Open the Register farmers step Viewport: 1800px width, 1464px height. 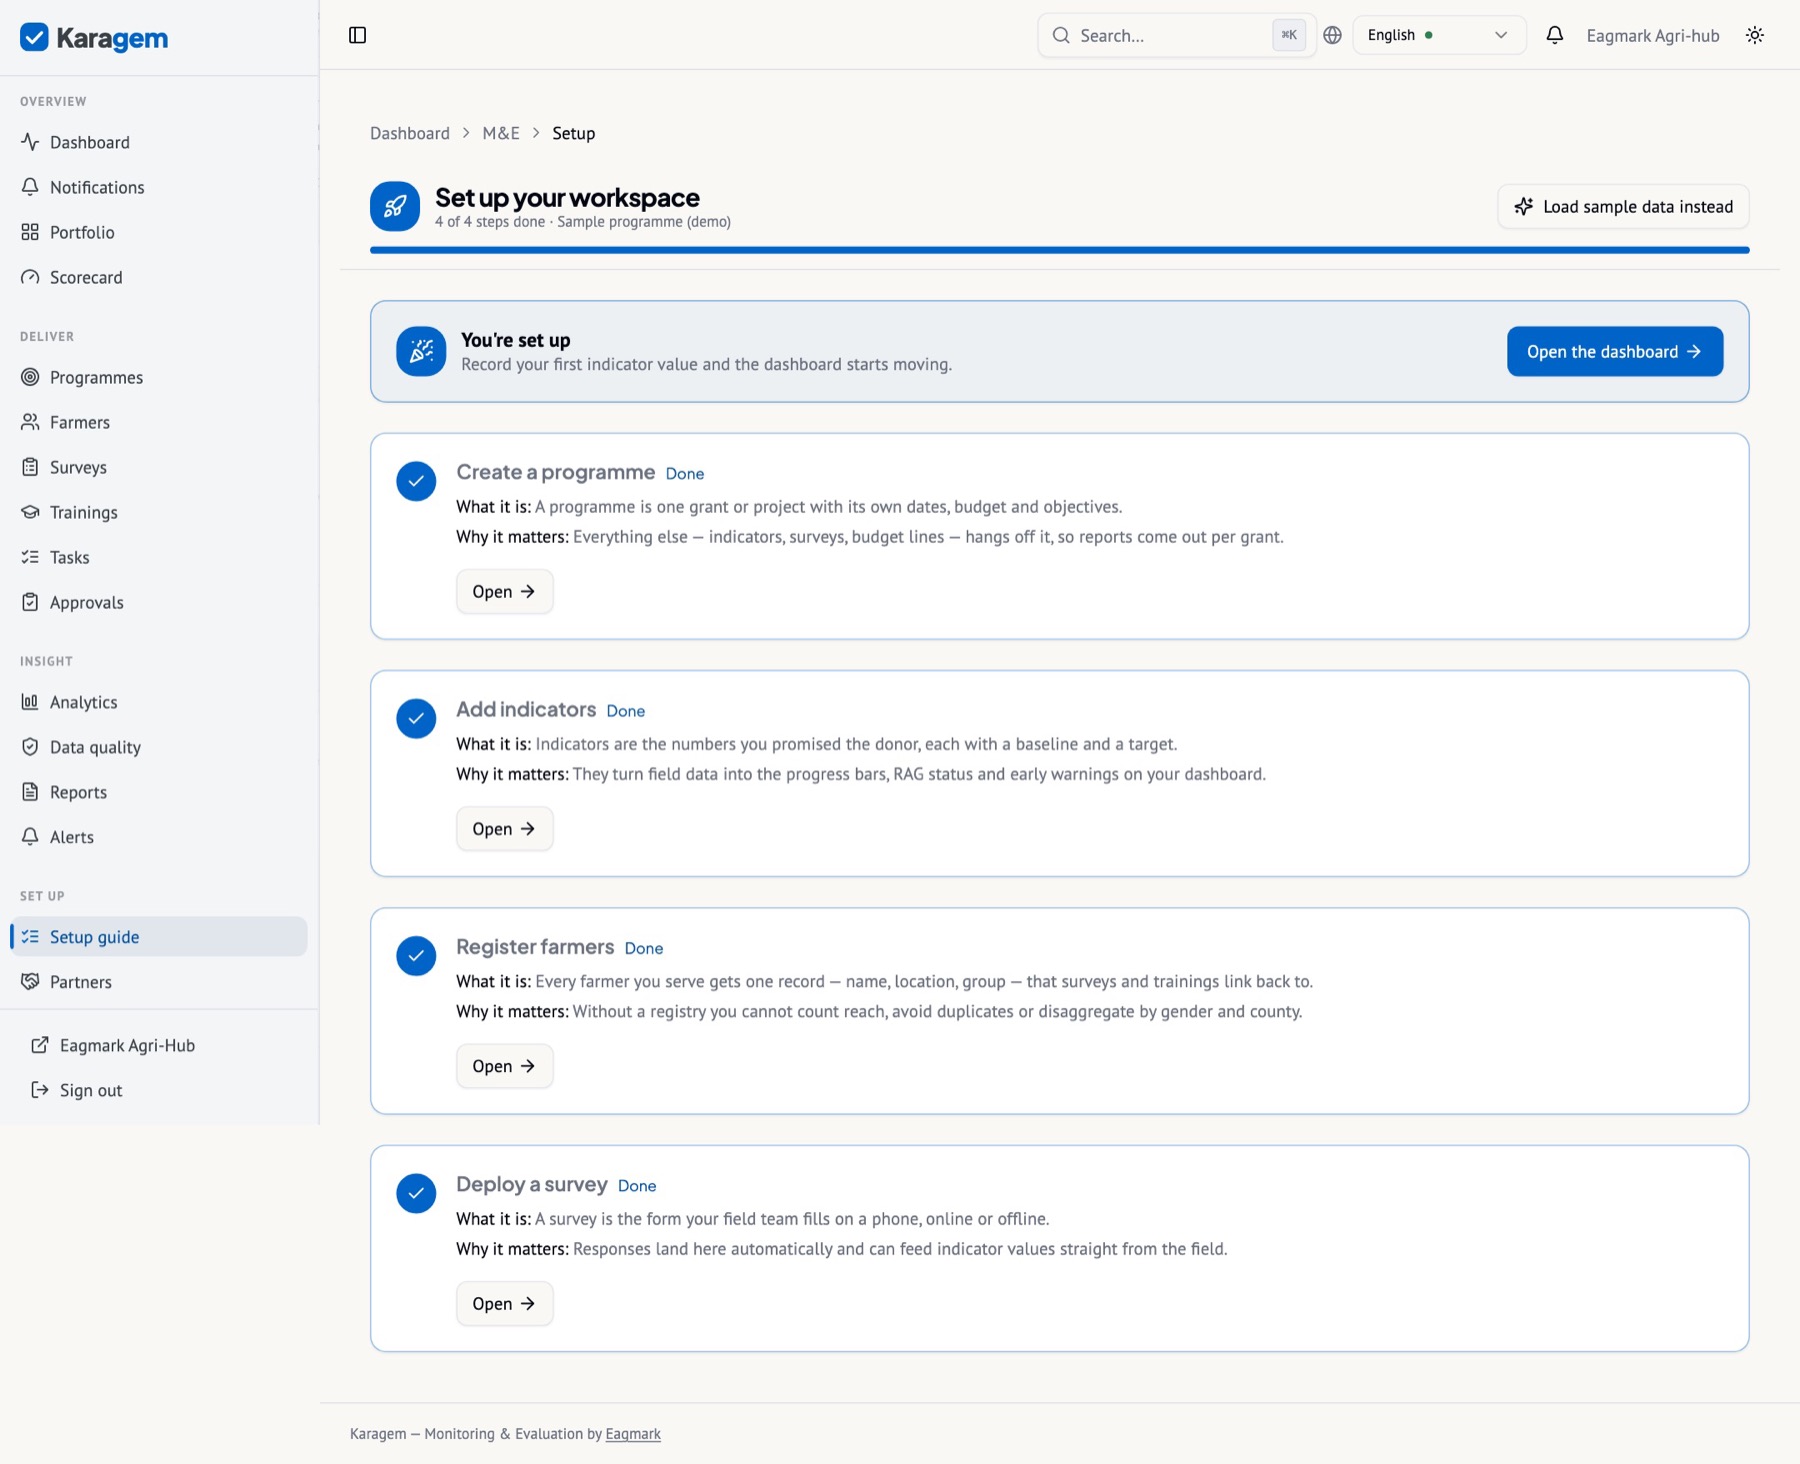pos(505,1066)
